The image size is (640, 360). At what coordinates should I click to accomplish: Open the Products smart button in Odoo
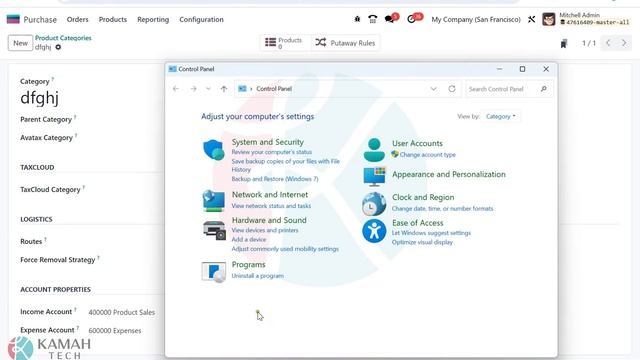(285, 42)
